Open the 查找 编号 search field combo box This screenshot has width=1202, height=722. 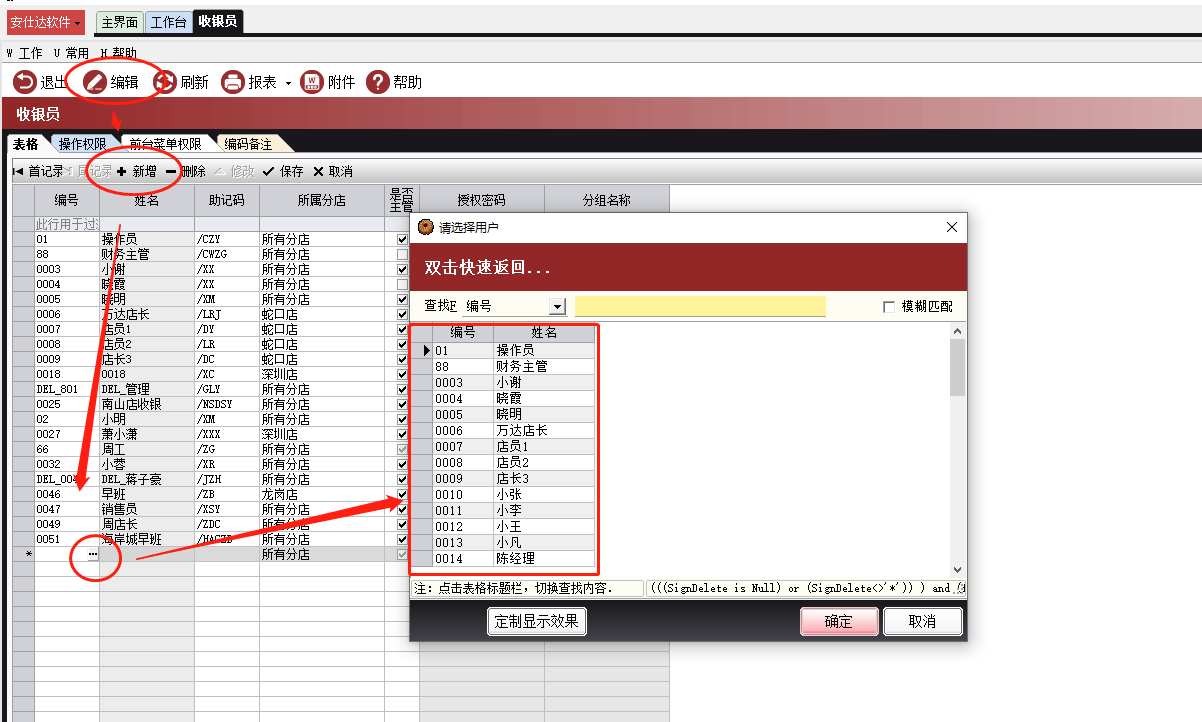(515, 306)
